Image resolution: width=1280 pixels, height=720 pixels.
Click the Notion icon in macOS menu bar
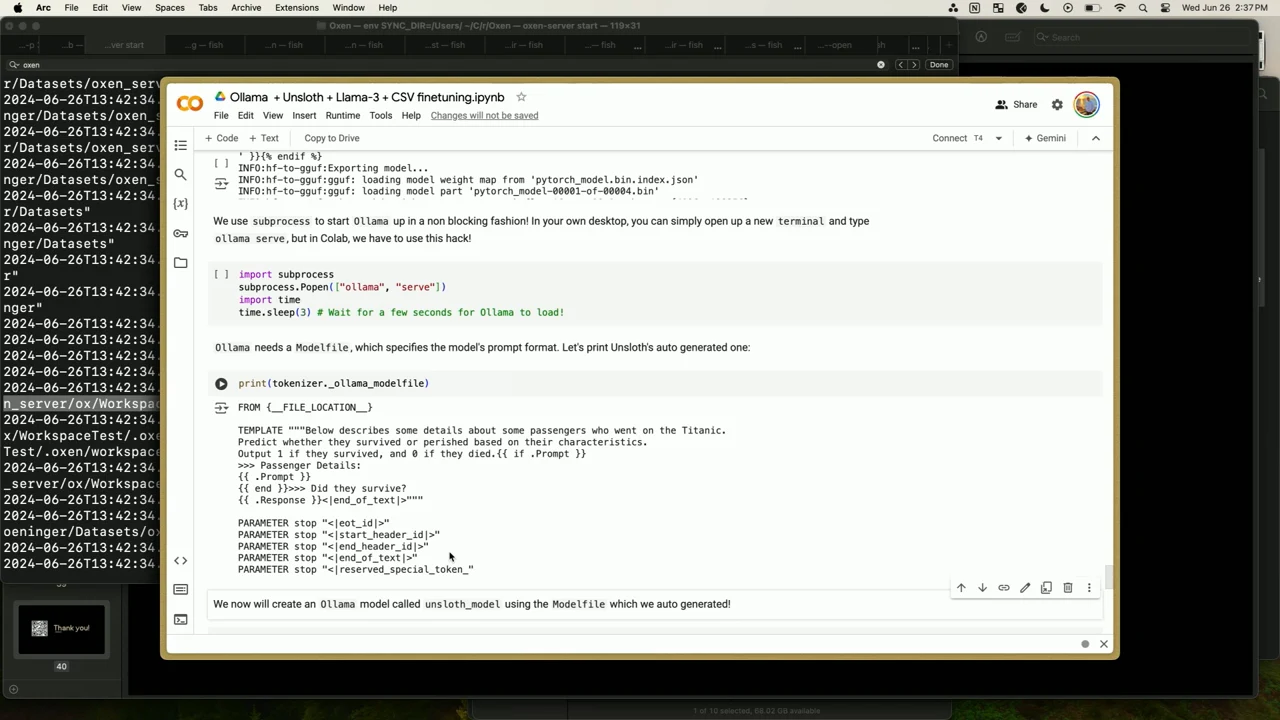tap(975, 8)
